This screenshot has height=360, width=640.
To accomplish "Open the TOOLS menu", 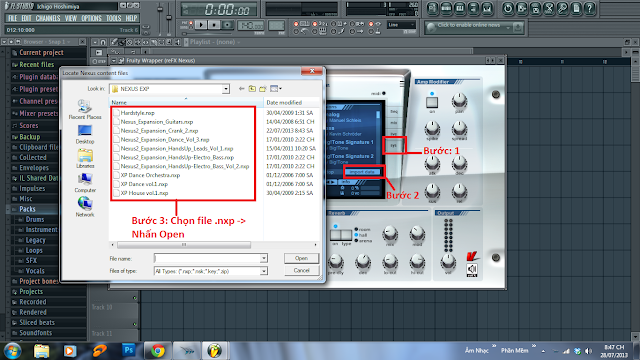I will (113, 18).
